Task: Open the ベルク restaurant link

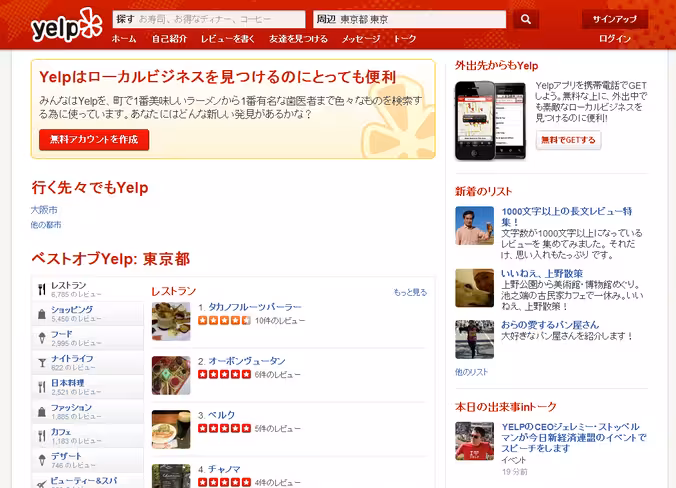Action: click(222, 415)
